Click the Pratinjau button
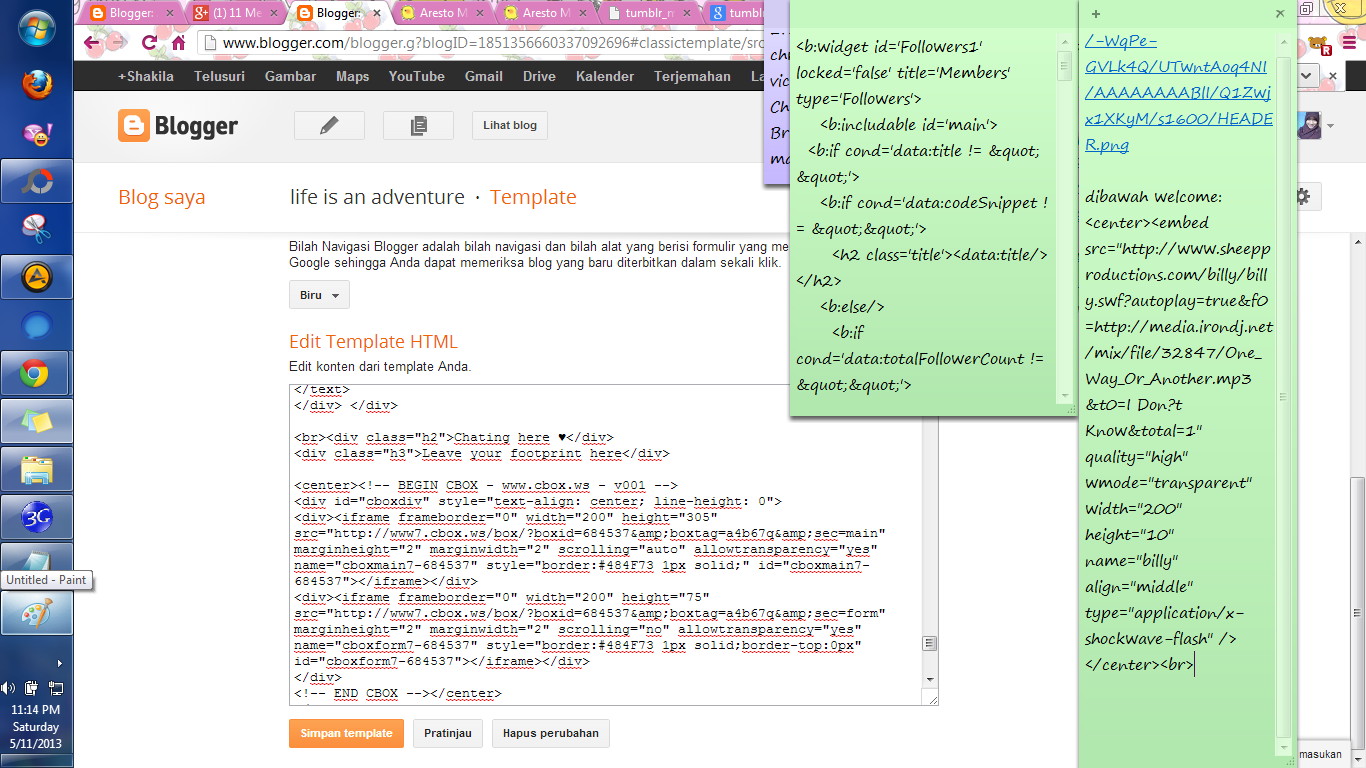 (x=448, y=733)
